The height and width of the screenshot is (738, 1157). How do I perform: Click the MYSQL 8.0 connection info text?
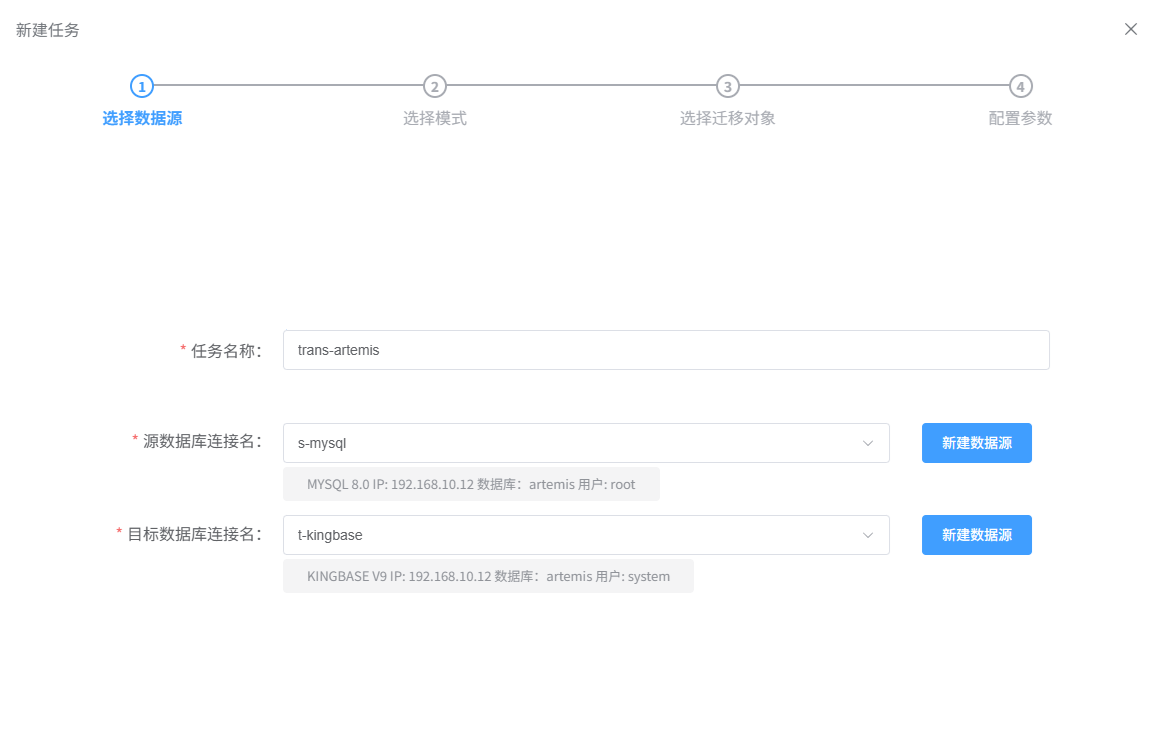(471, 484)
